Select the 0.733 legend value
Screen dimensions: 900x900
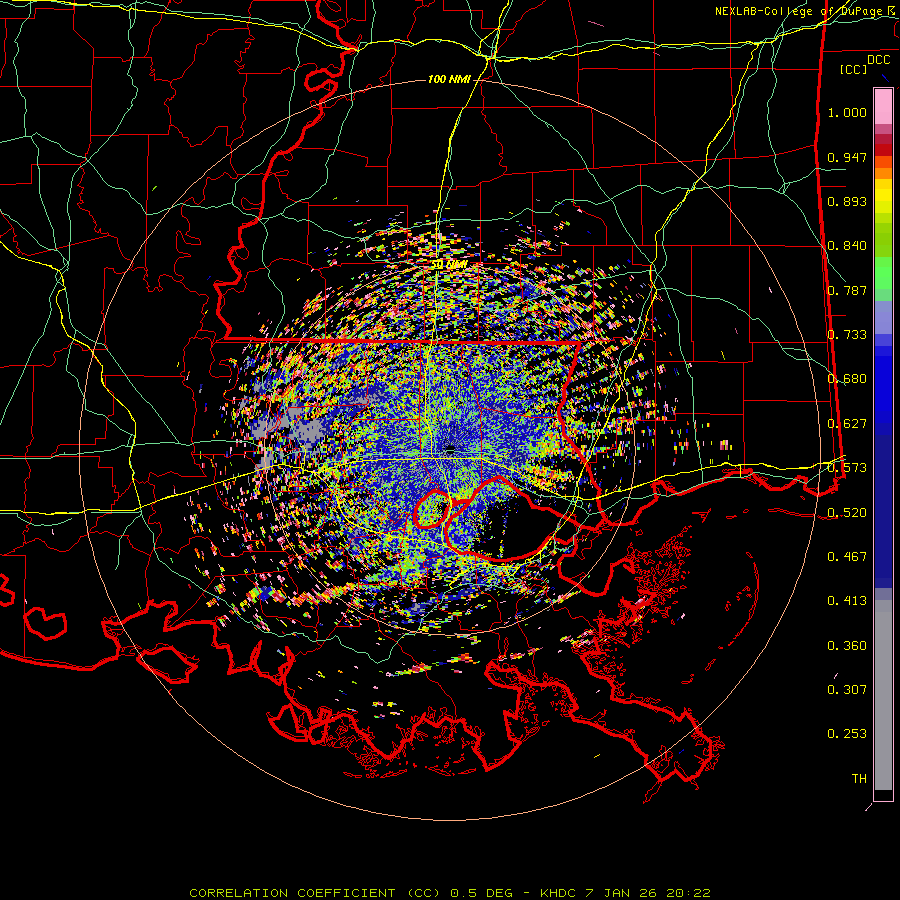point(847,335)
